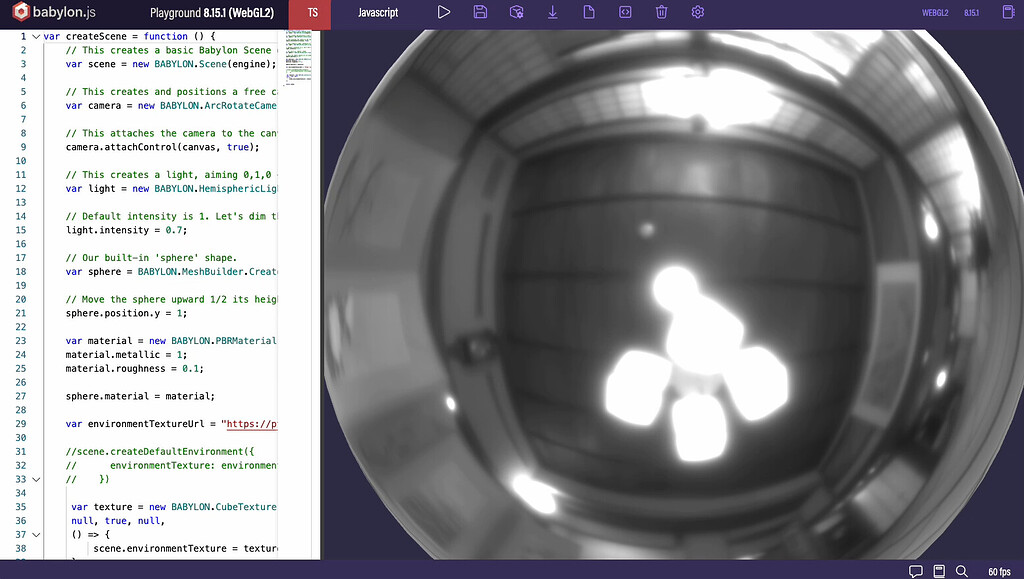Image resolution: width=1024 pixels, height=579 pixels.
Task: Clear the playground using the trash icon
Action: (661, 12)
